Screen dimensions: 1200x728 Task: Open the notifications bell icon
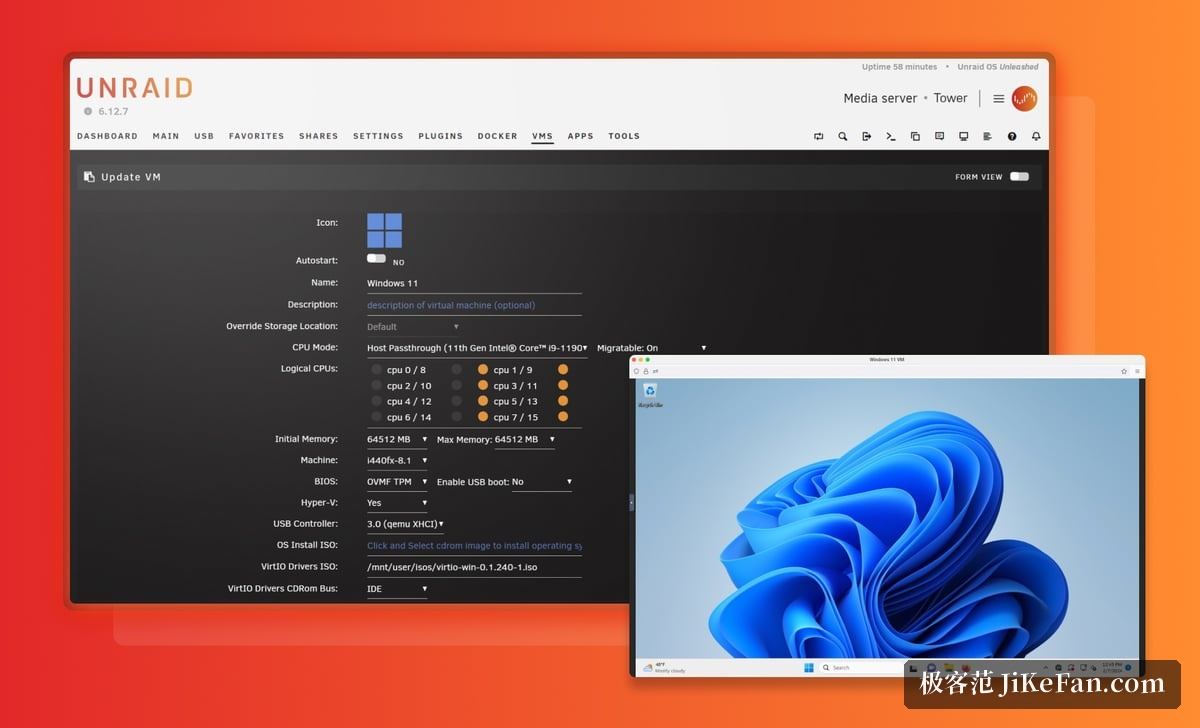tap(1036, 136)
